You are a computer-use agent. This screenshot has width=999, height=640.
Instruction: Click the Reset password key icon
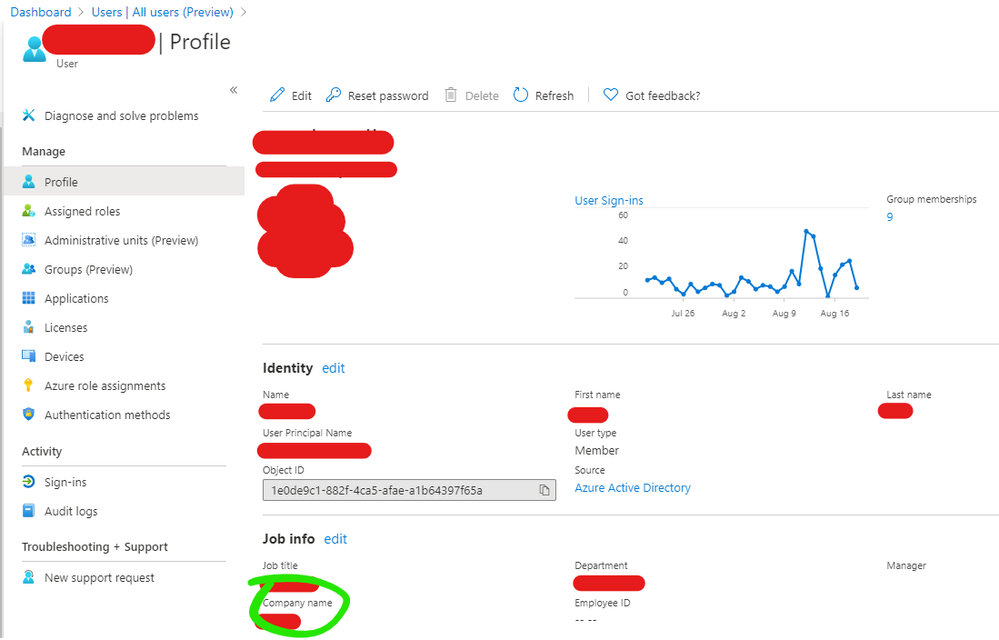[333, 95]
